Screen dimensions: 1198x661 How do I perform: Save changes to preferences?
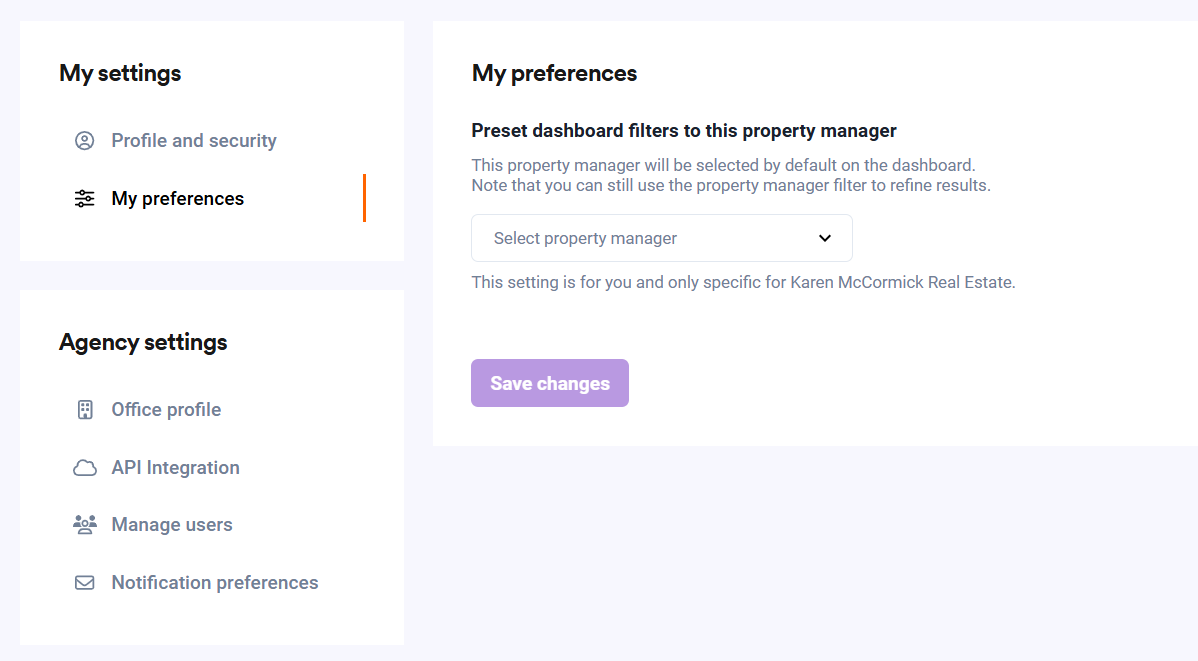550,383
